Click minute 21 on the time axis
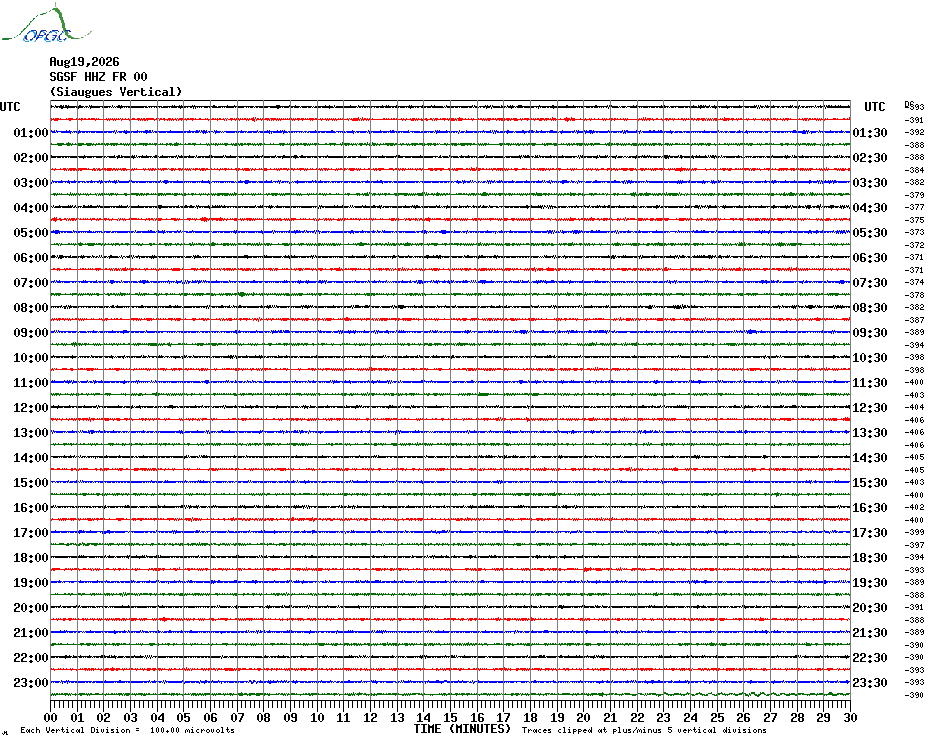 [x=611, y=717]
